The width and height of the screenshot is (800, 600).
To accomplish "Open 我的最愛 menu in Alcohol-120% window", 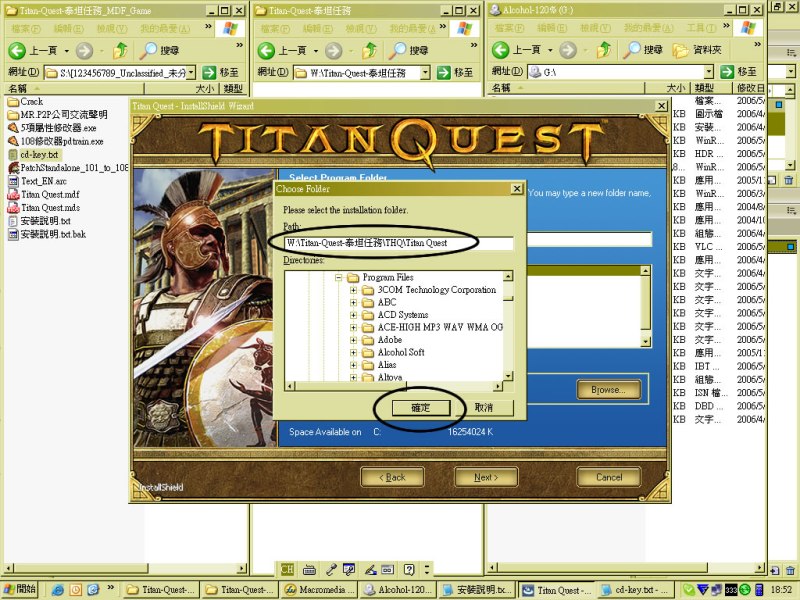I will click(x=648, y=28).
